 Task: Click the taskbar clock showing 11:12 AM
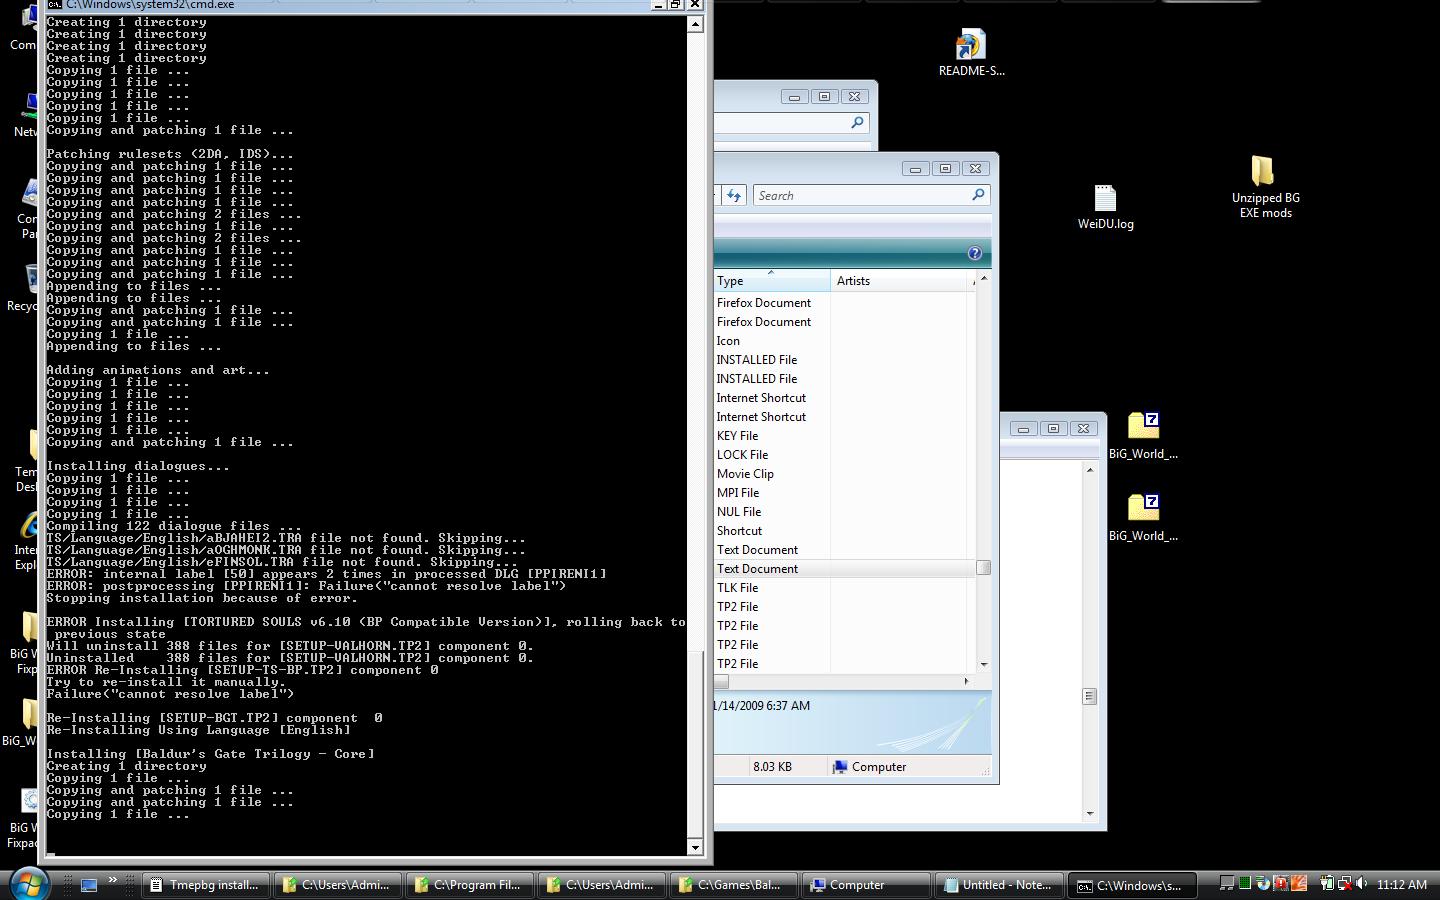tap(1401, 885)
